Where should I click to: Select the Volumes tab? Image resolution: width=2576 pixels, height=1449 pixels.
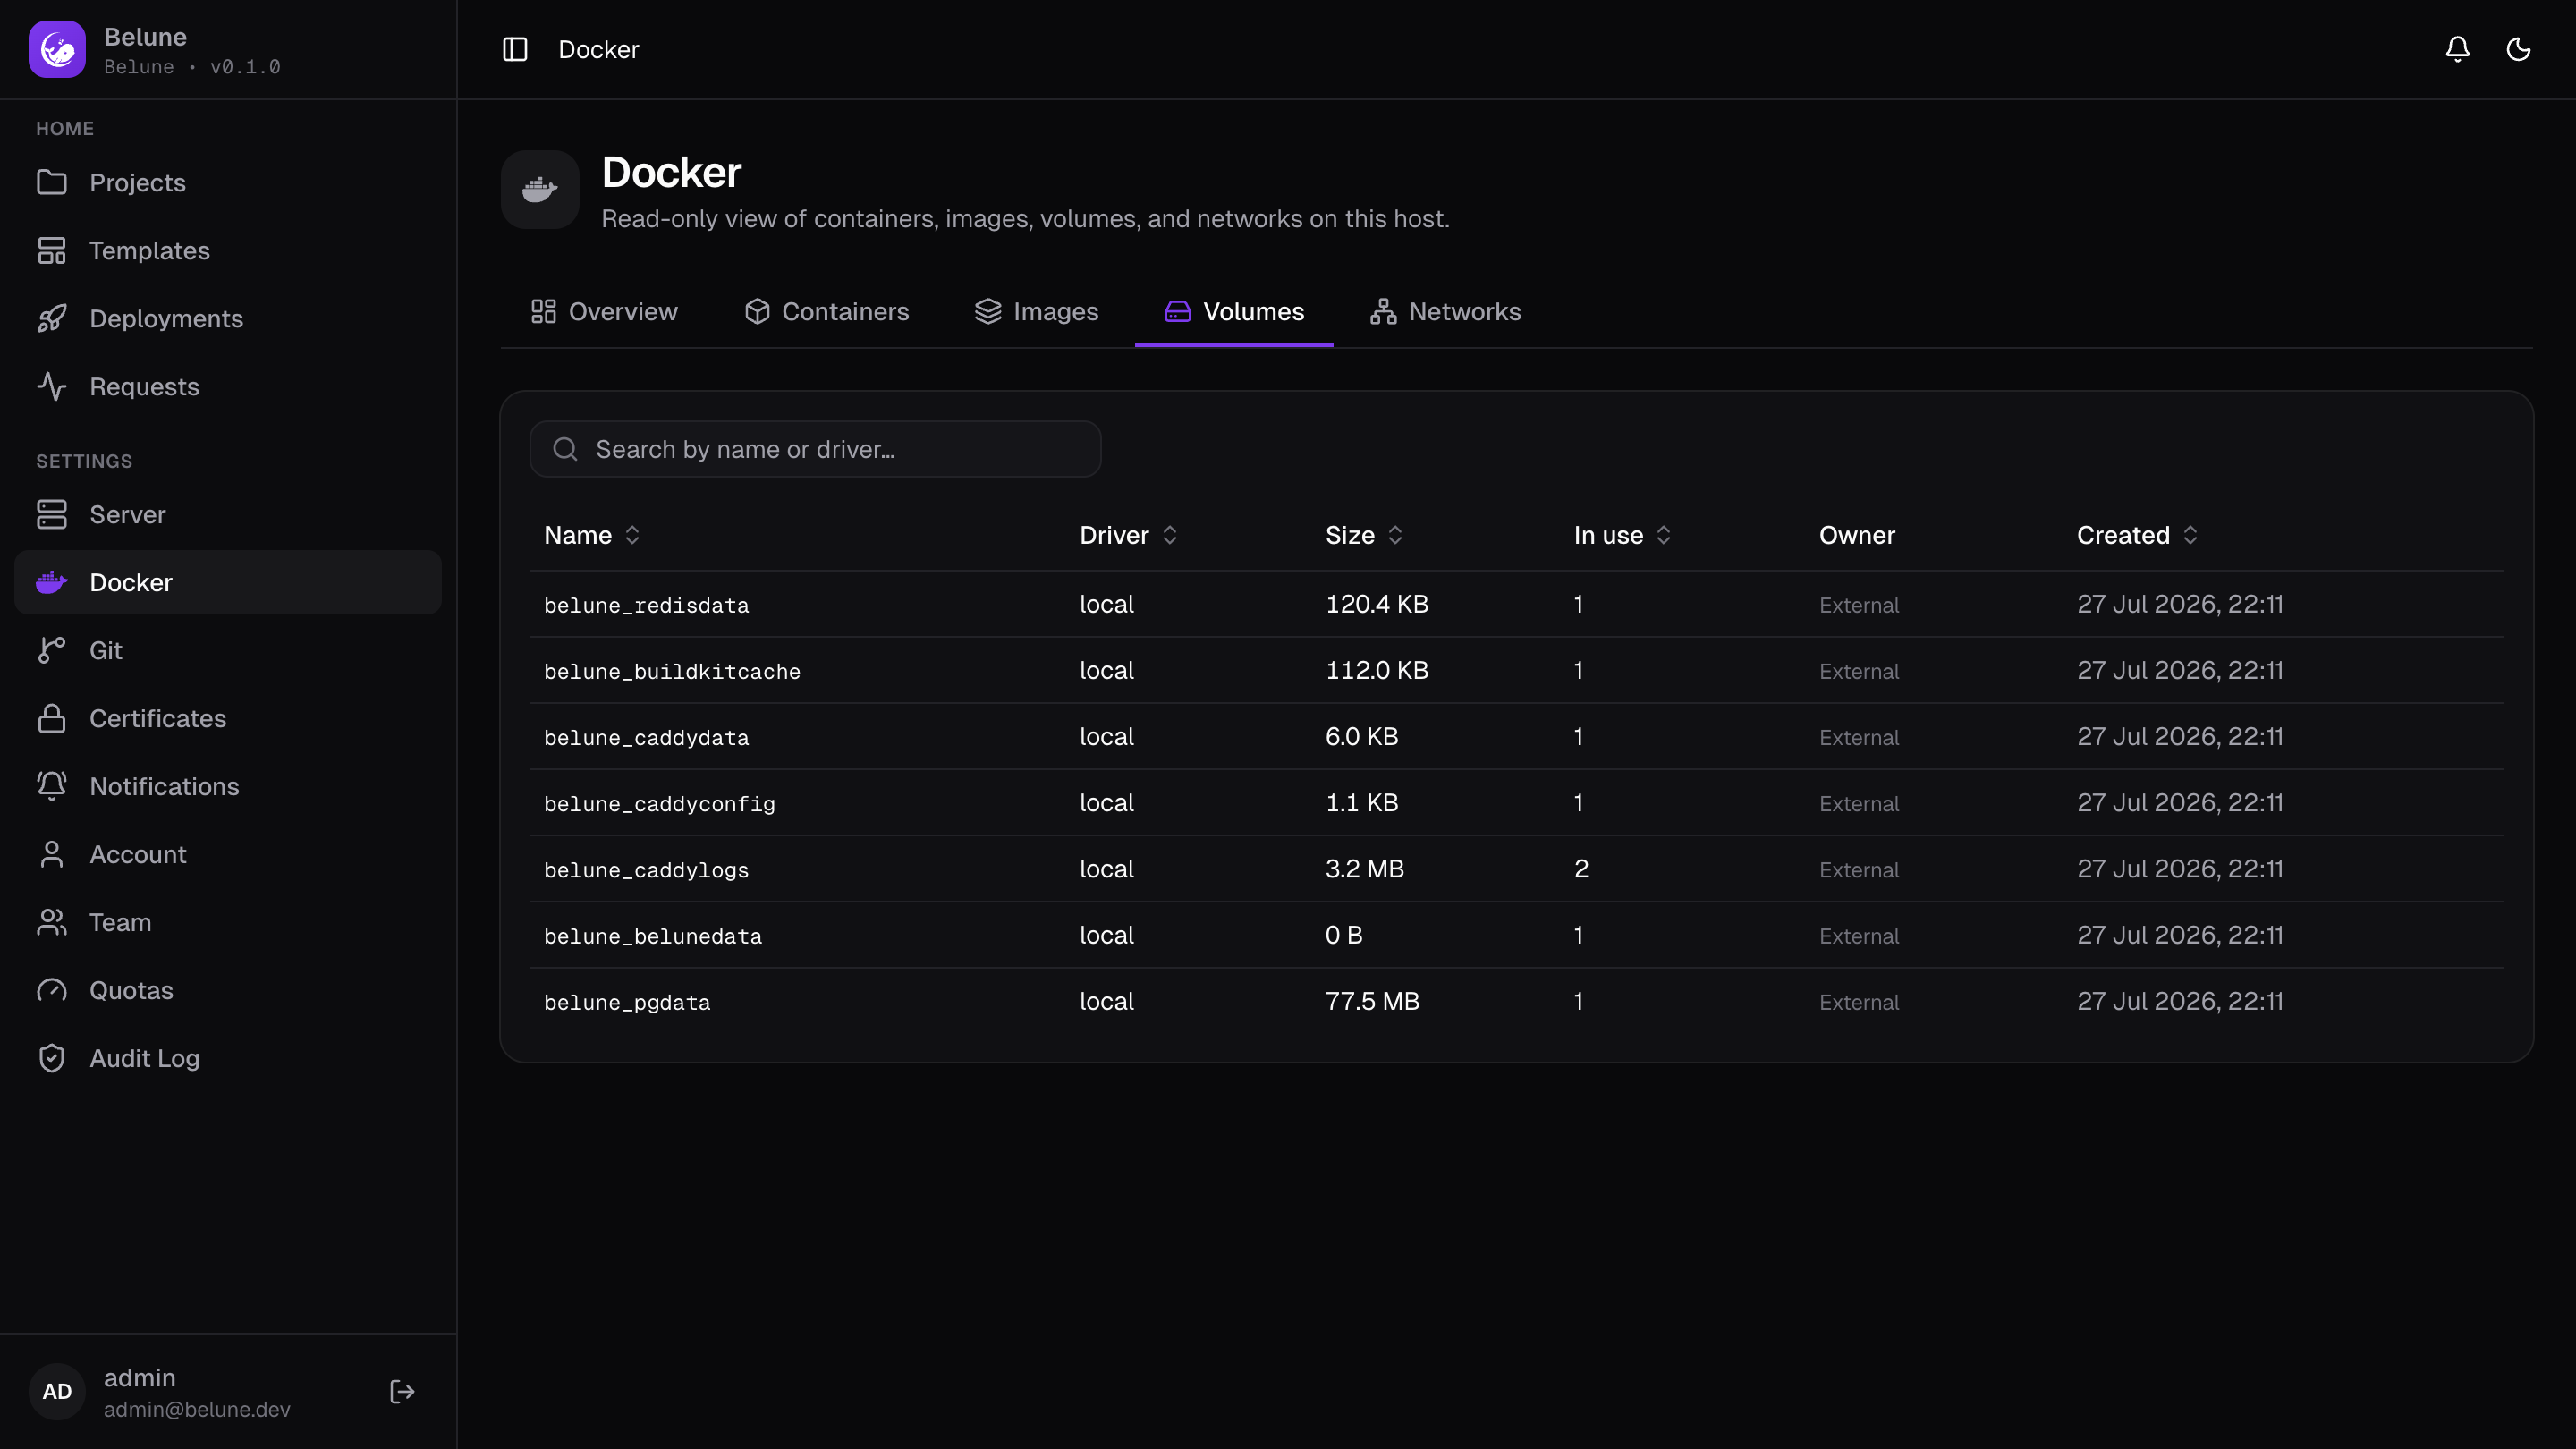tap(1234, 311)
